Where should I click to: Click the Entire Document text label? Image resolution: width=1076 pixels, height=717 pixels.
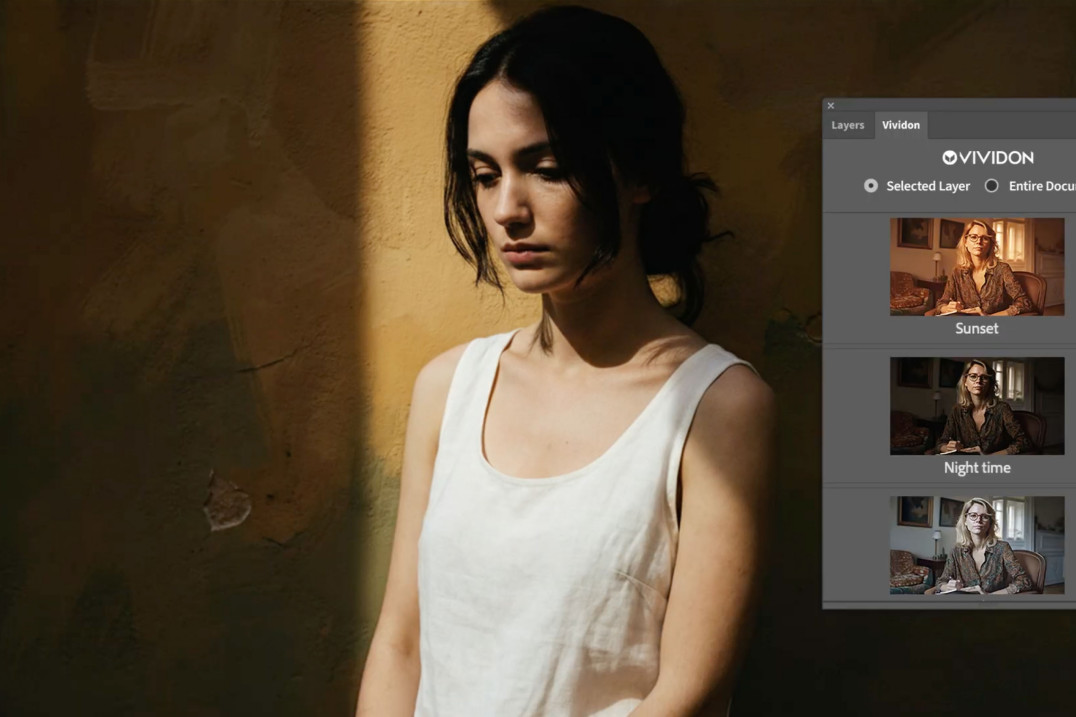click(1040, 186)
